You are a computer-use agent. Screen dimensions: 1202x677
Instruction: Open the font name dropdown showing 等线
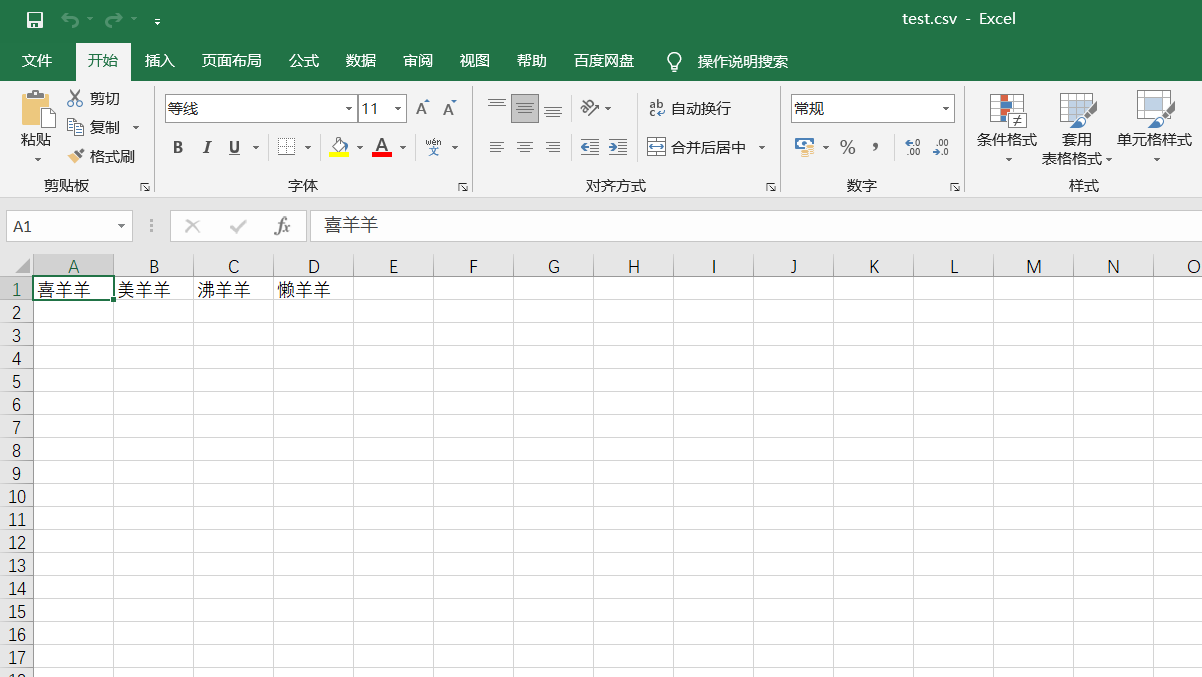[x=347, y=107]
